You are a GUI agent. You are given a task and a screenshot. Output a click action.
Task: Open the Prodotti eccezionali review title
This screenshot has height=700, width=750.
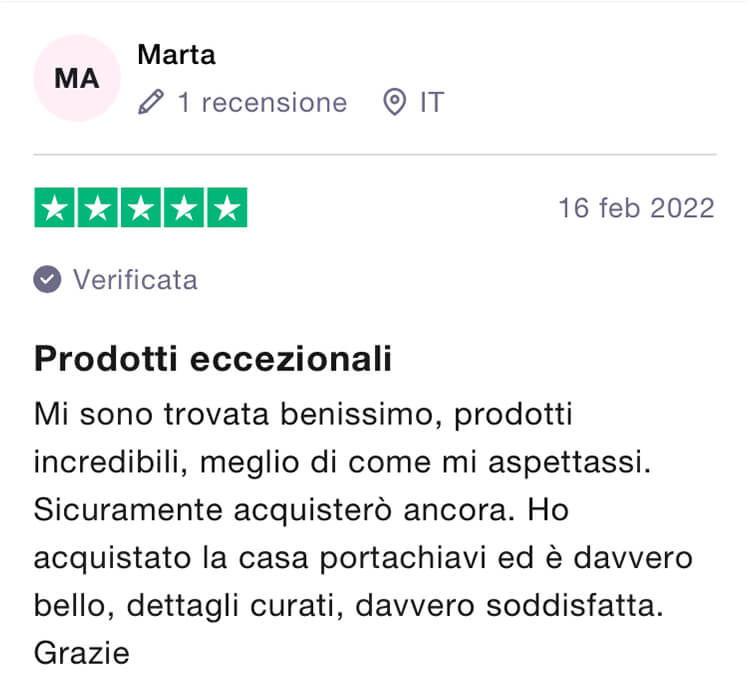(213, 358)
